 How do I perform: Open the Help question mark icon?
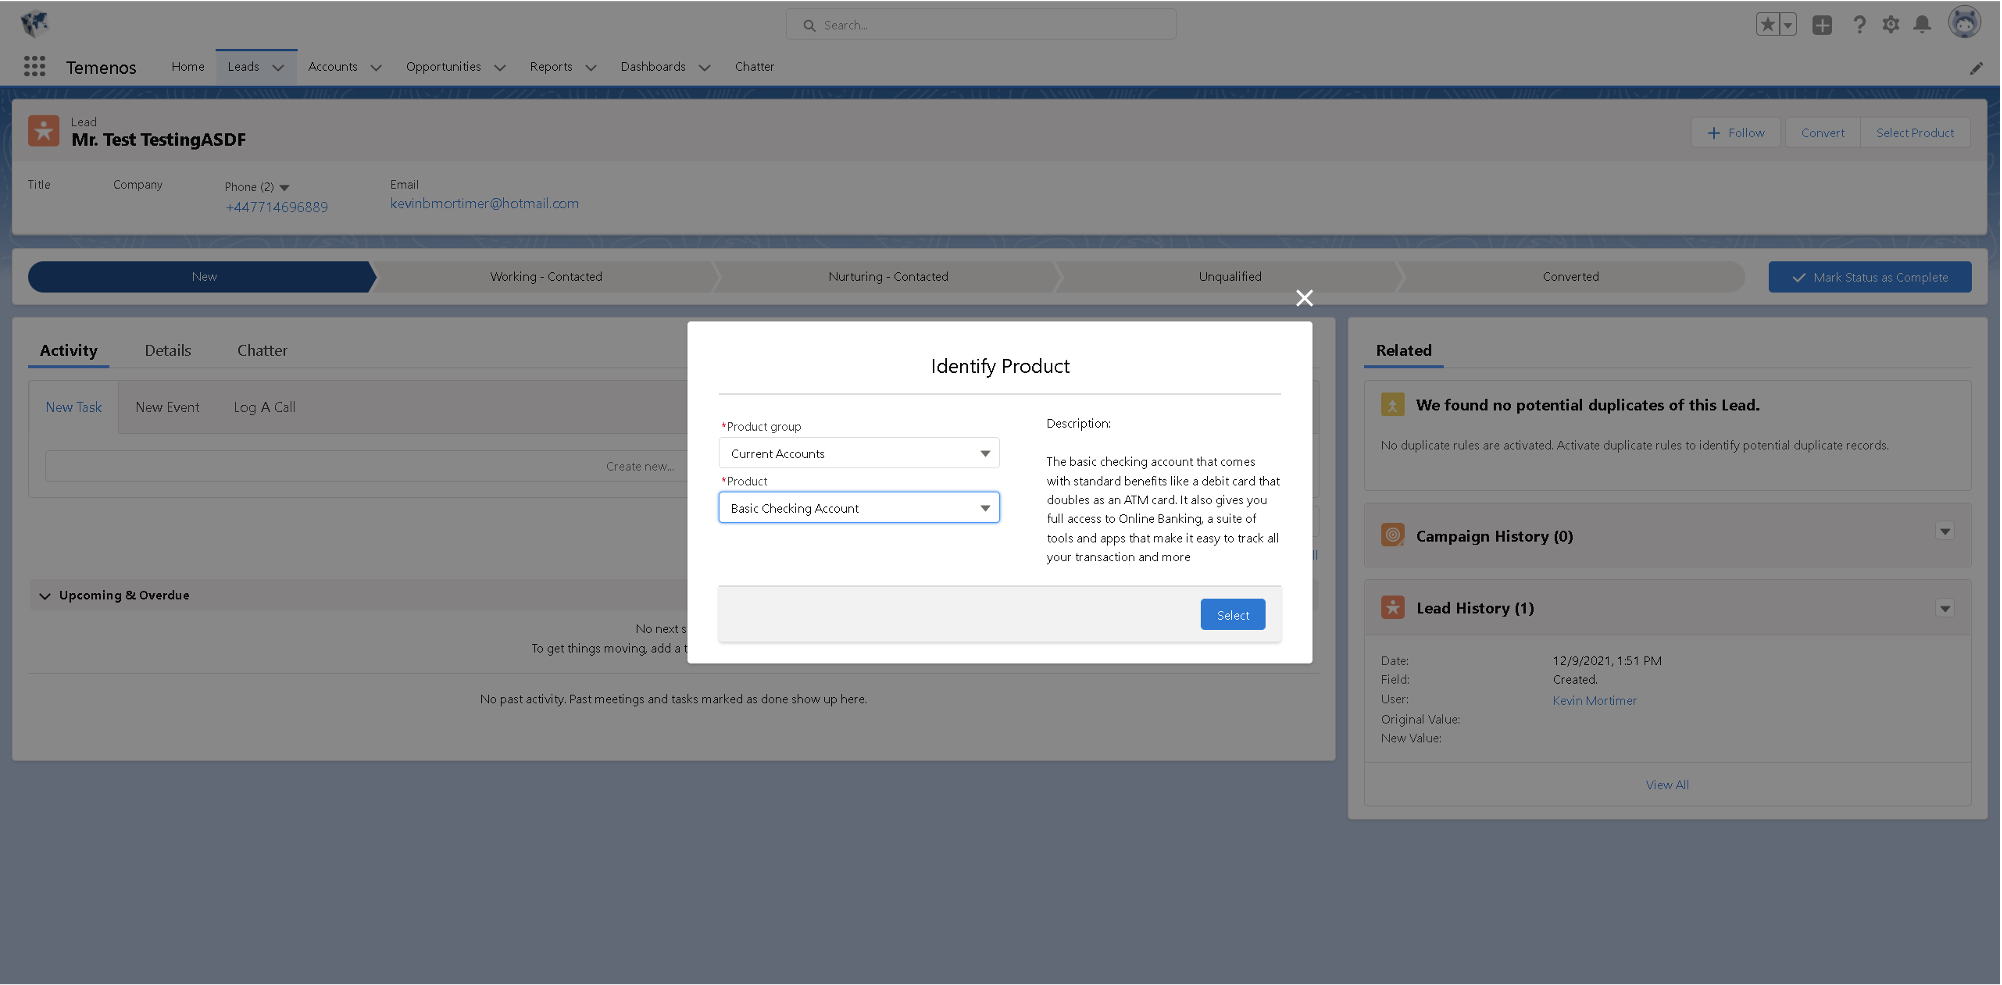[1859, 25]
